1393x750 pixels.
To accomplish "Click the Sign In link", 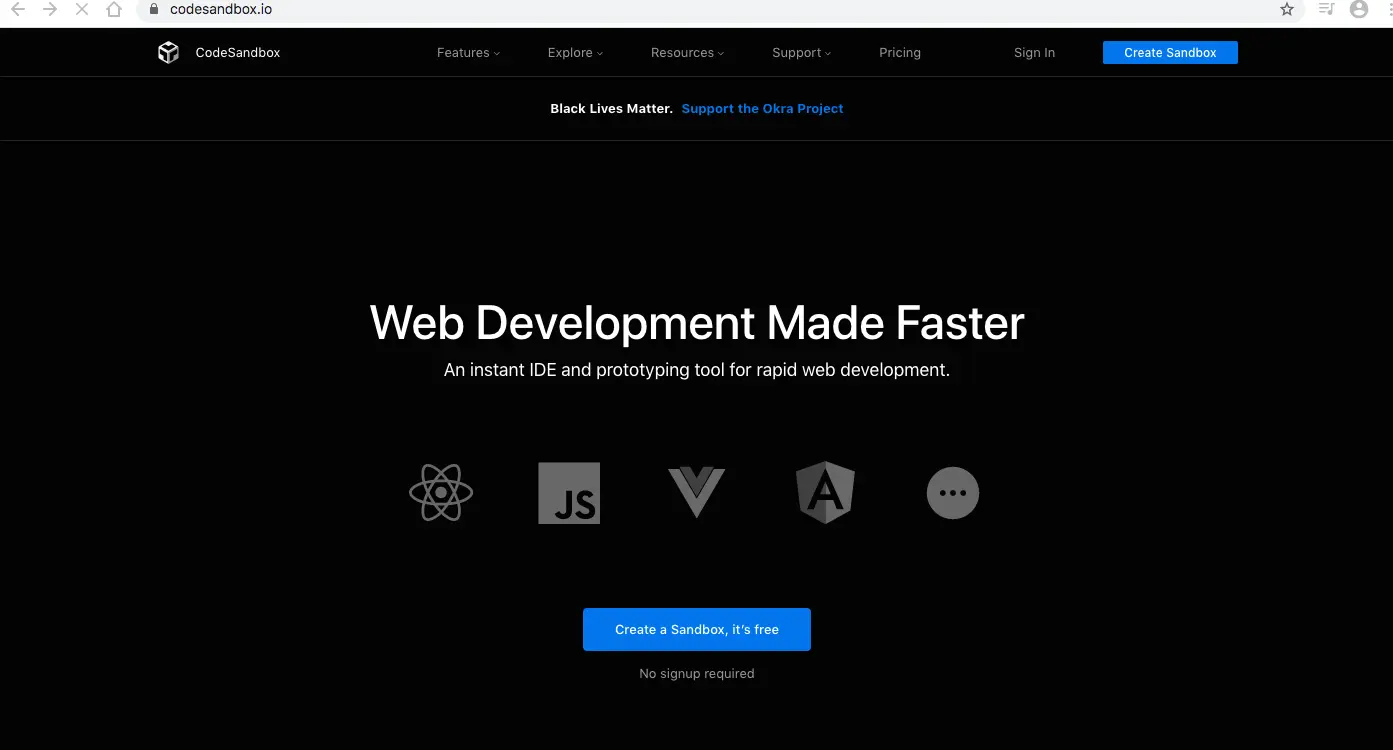I will point(1034,53).
